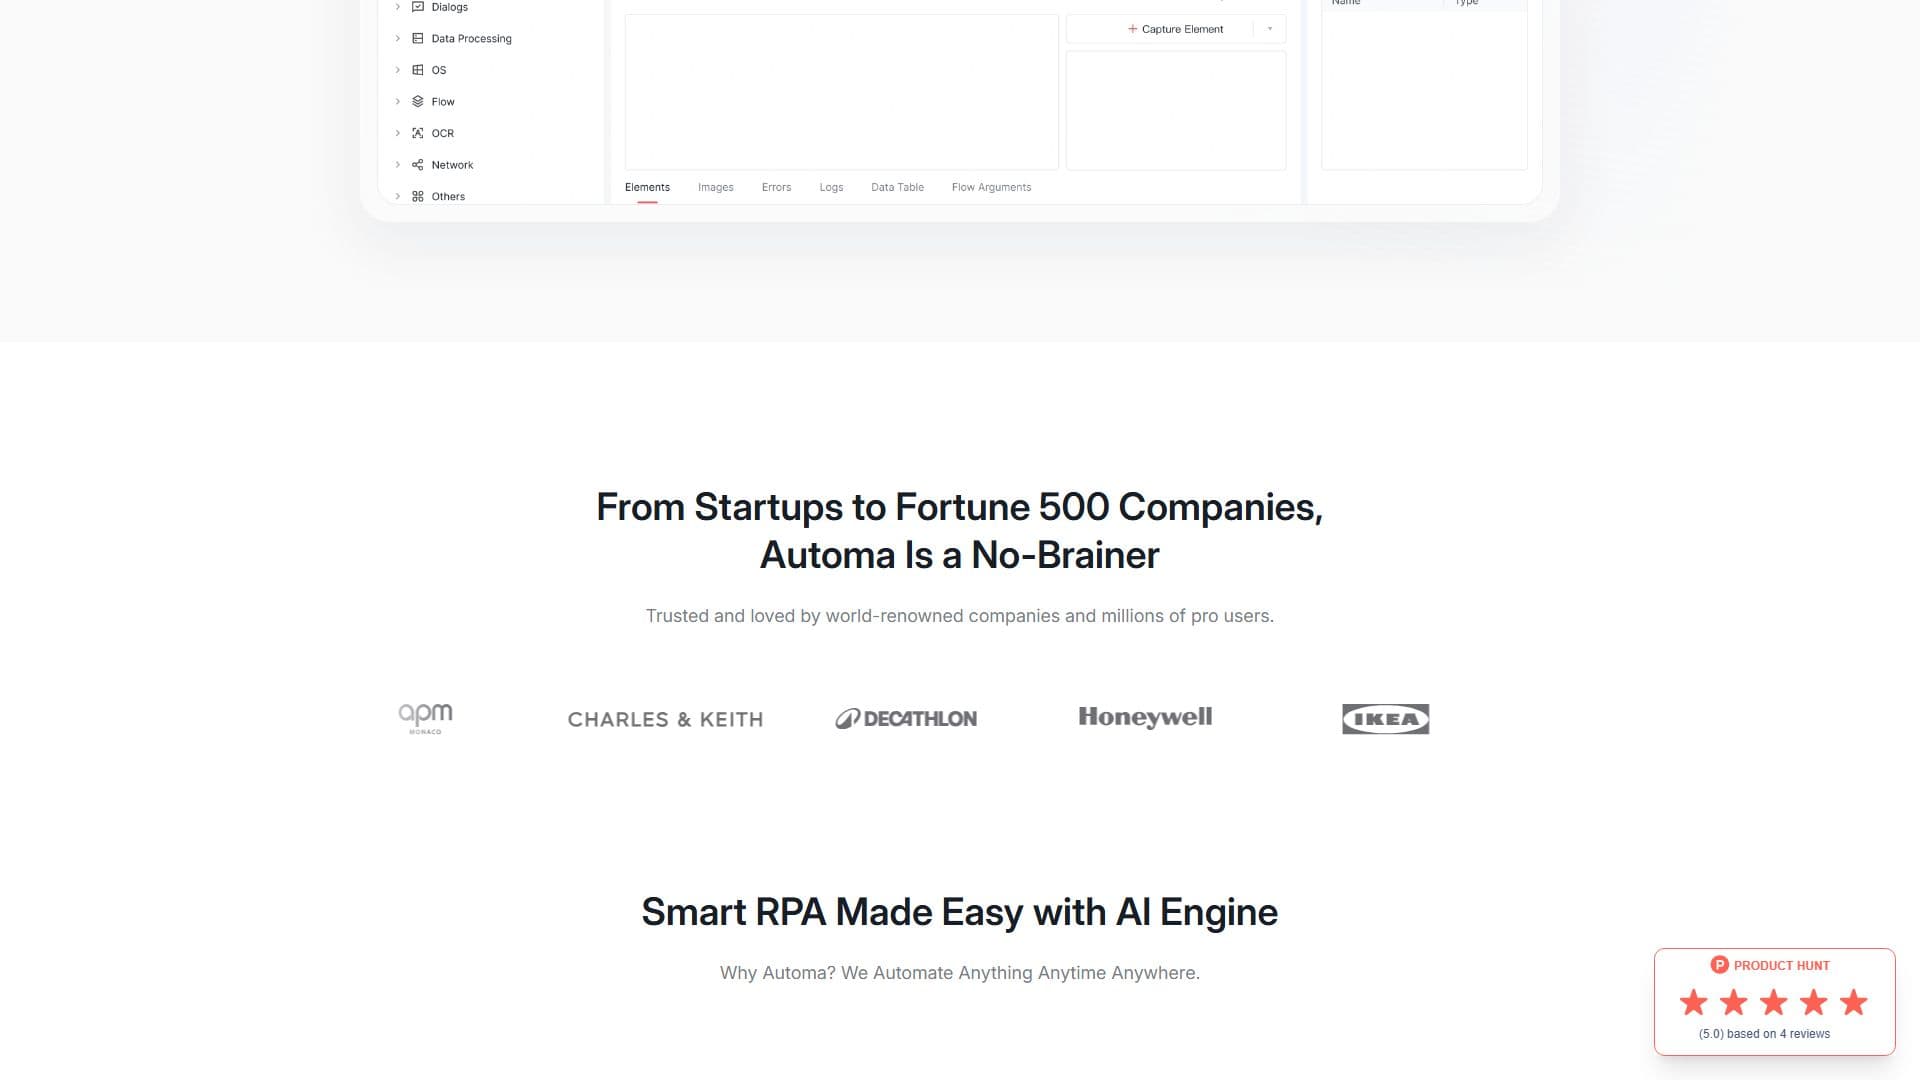
Task: Click the IKEA logo
Action: coord(1386,719)
